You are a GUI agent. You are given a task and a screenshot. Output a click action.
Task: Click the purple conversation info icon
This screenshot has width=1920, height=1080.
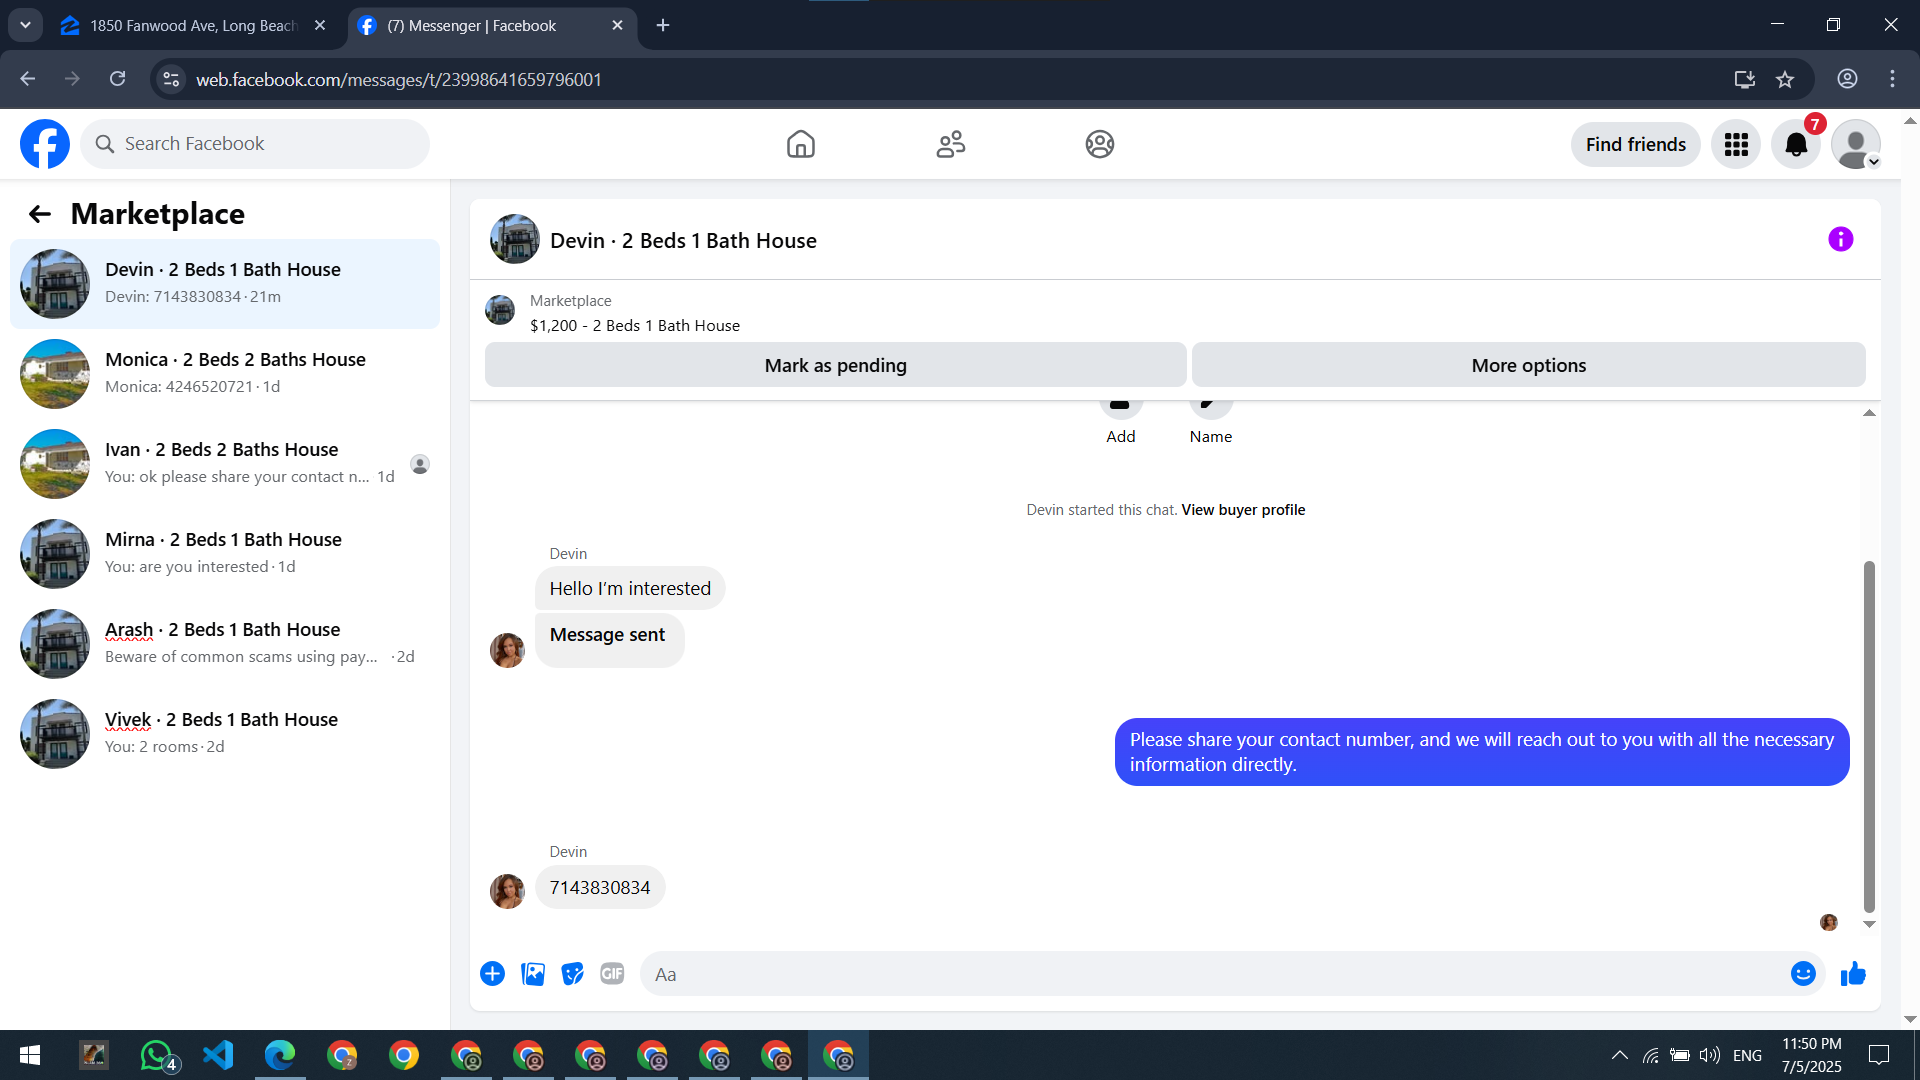(1840, 240)
